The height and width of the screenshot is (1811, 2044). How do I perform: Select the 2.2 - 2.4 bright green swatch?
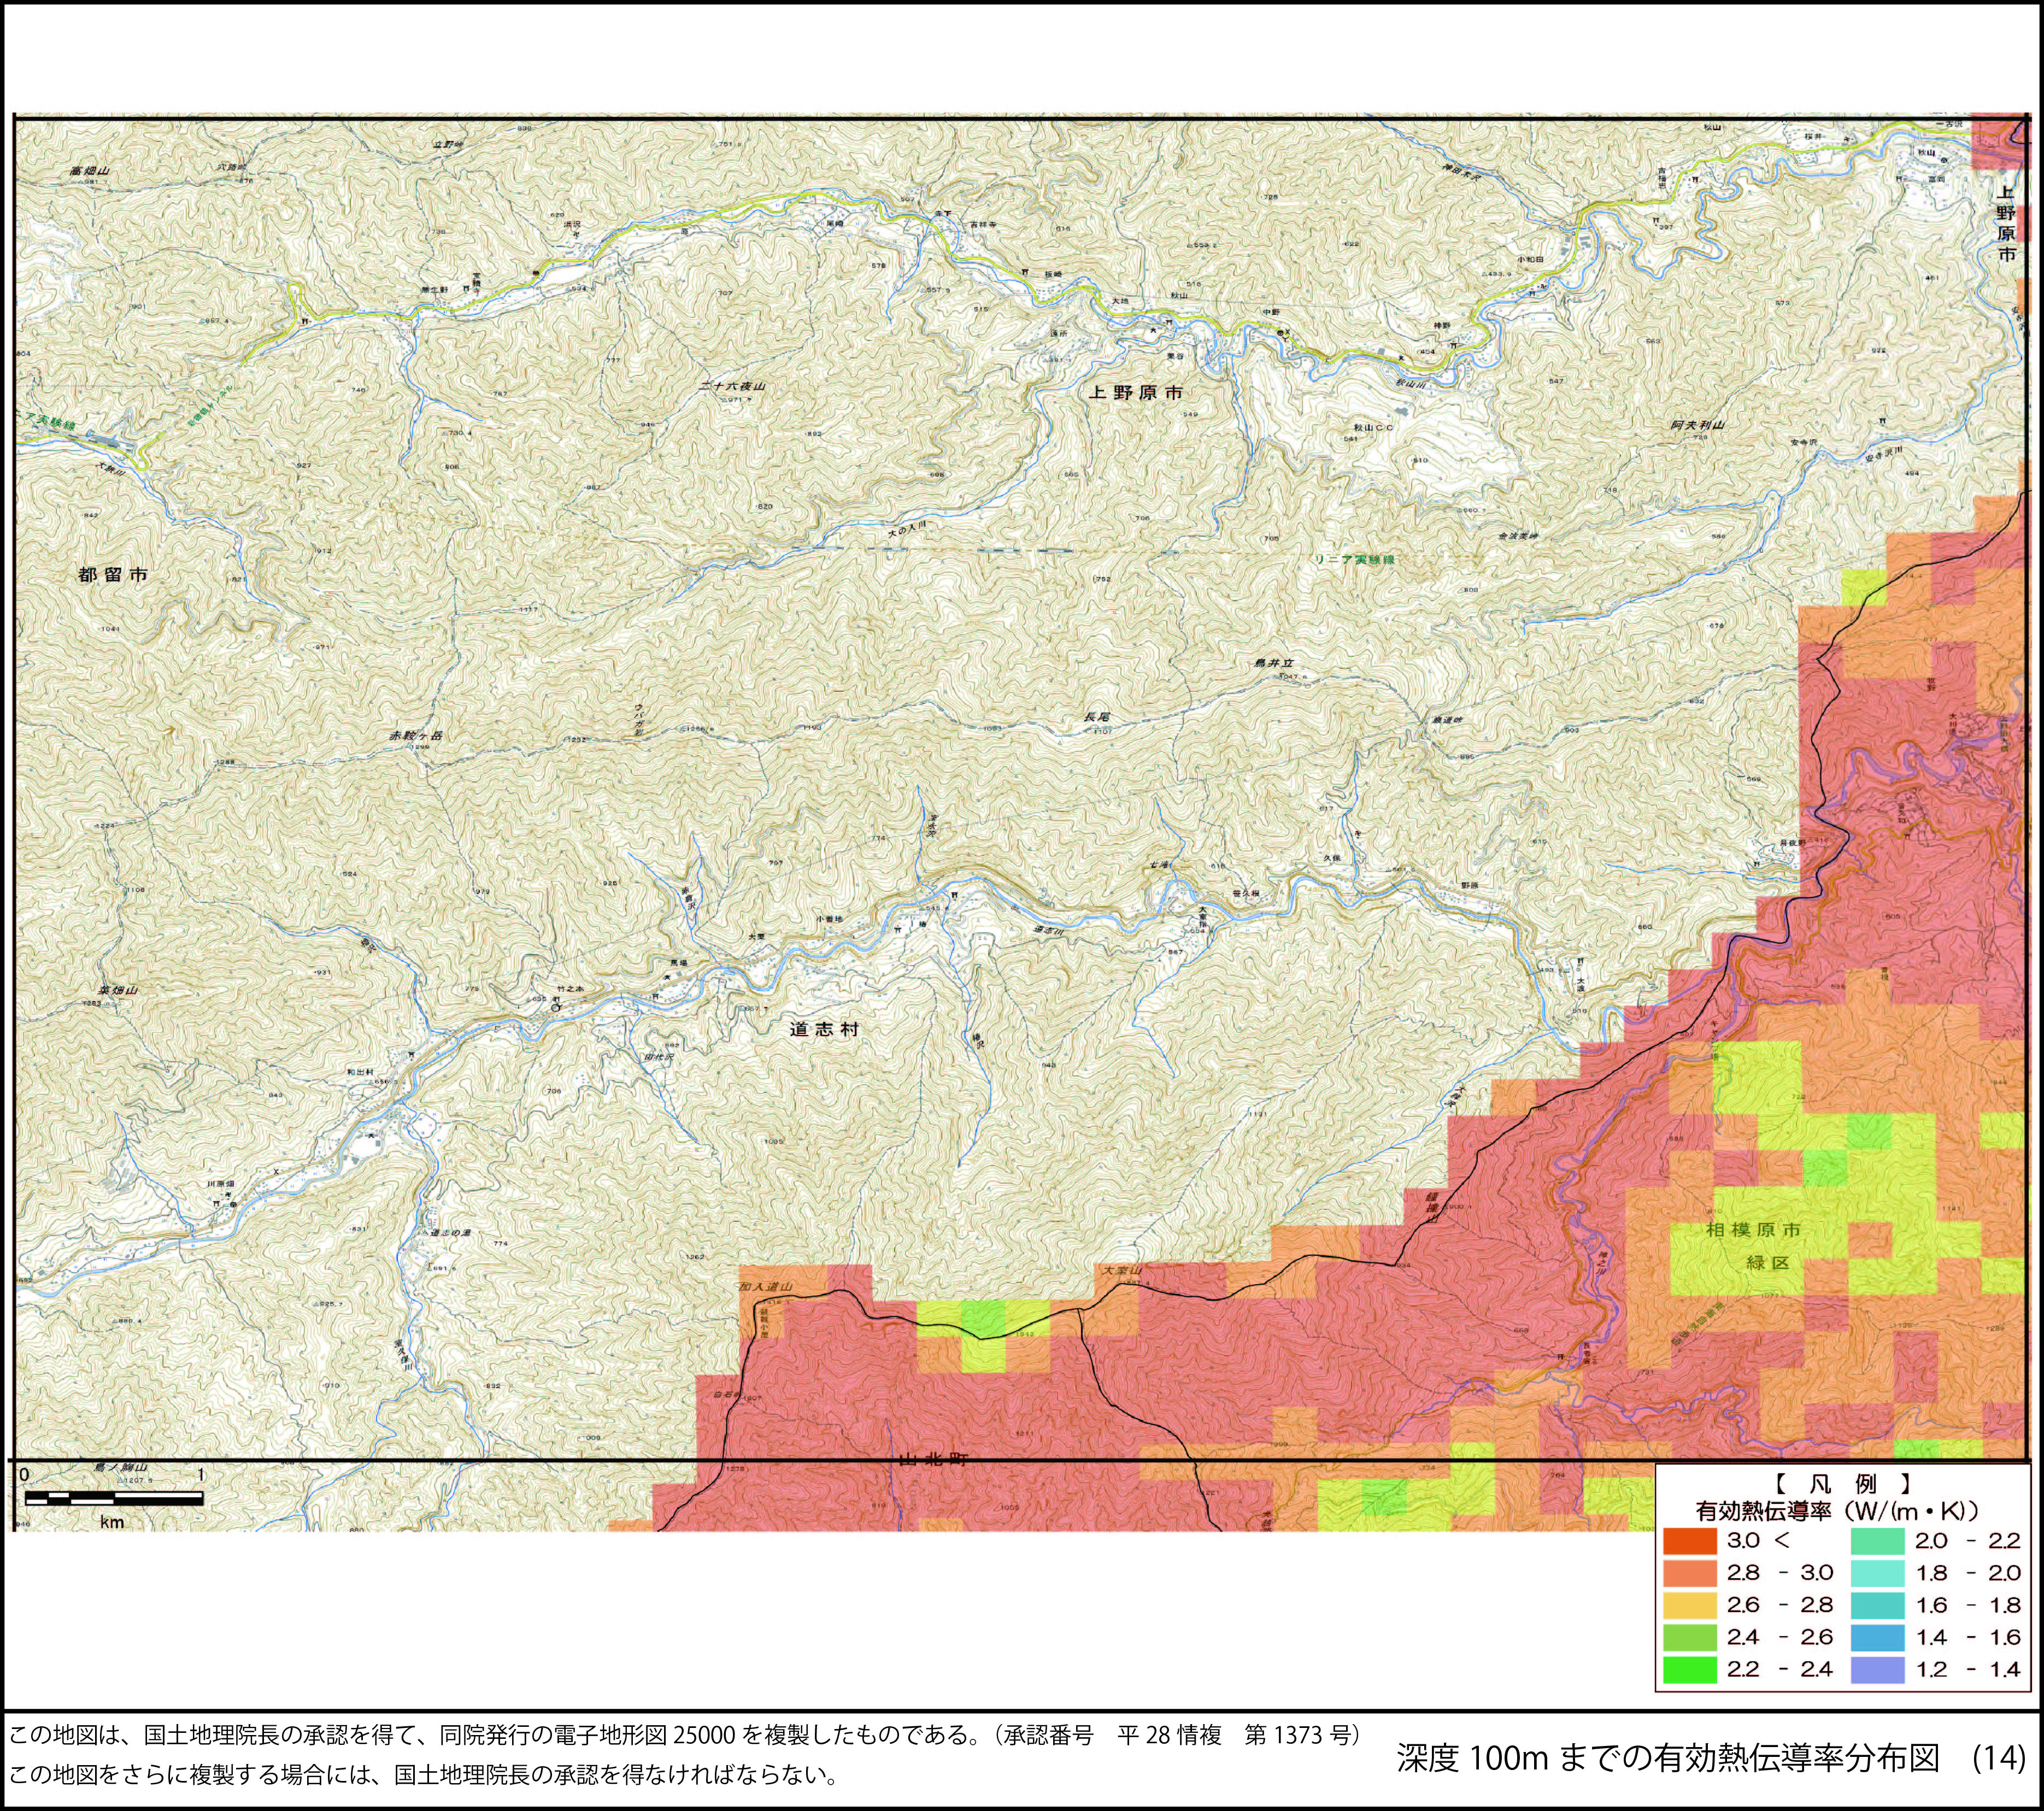pos(1690,1669)
